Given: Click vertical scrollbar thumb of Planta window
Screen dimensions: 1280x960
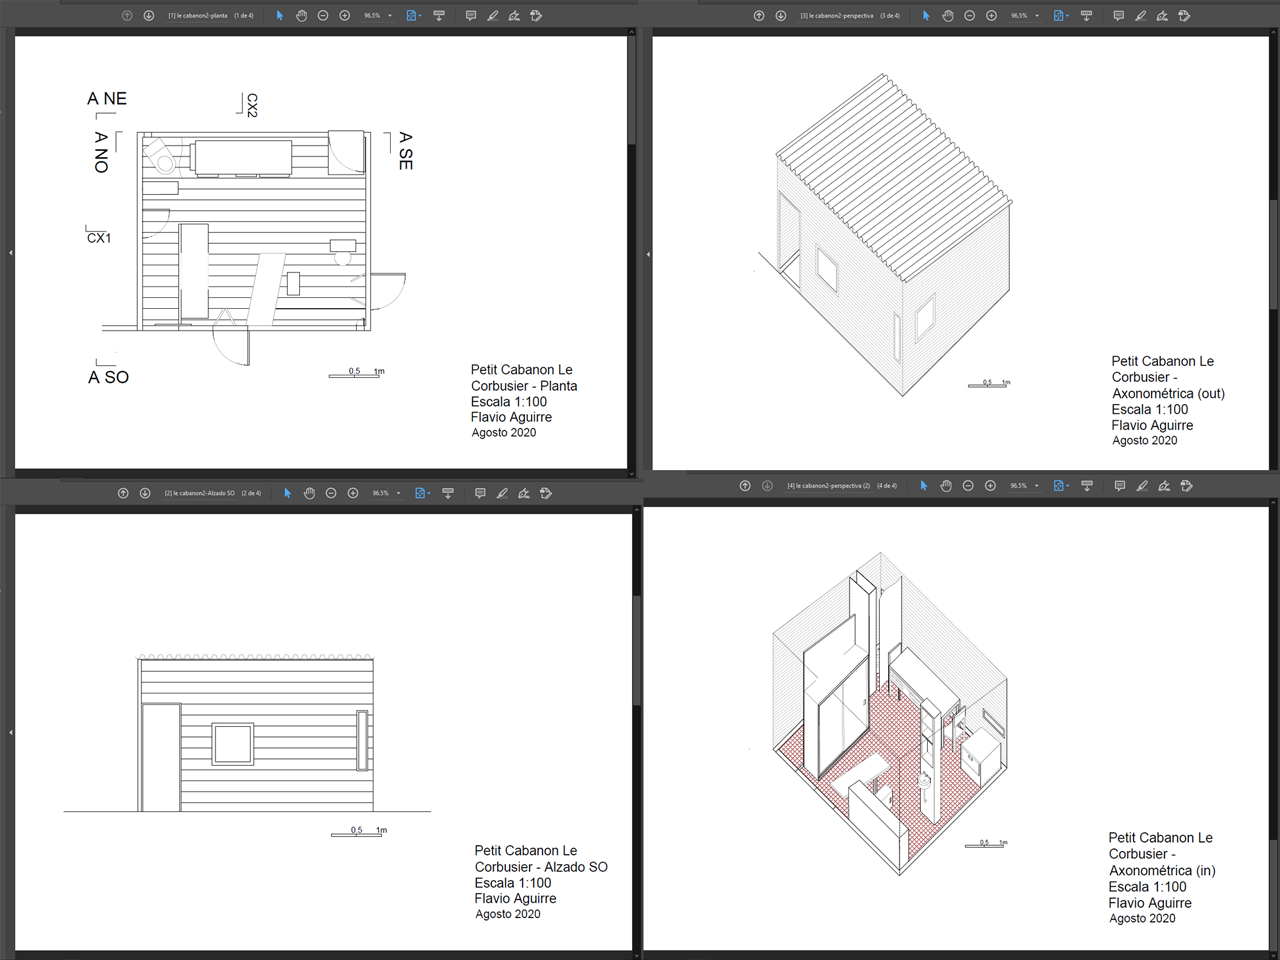Looking at the screenshot, I should click(x=631, y=92).
